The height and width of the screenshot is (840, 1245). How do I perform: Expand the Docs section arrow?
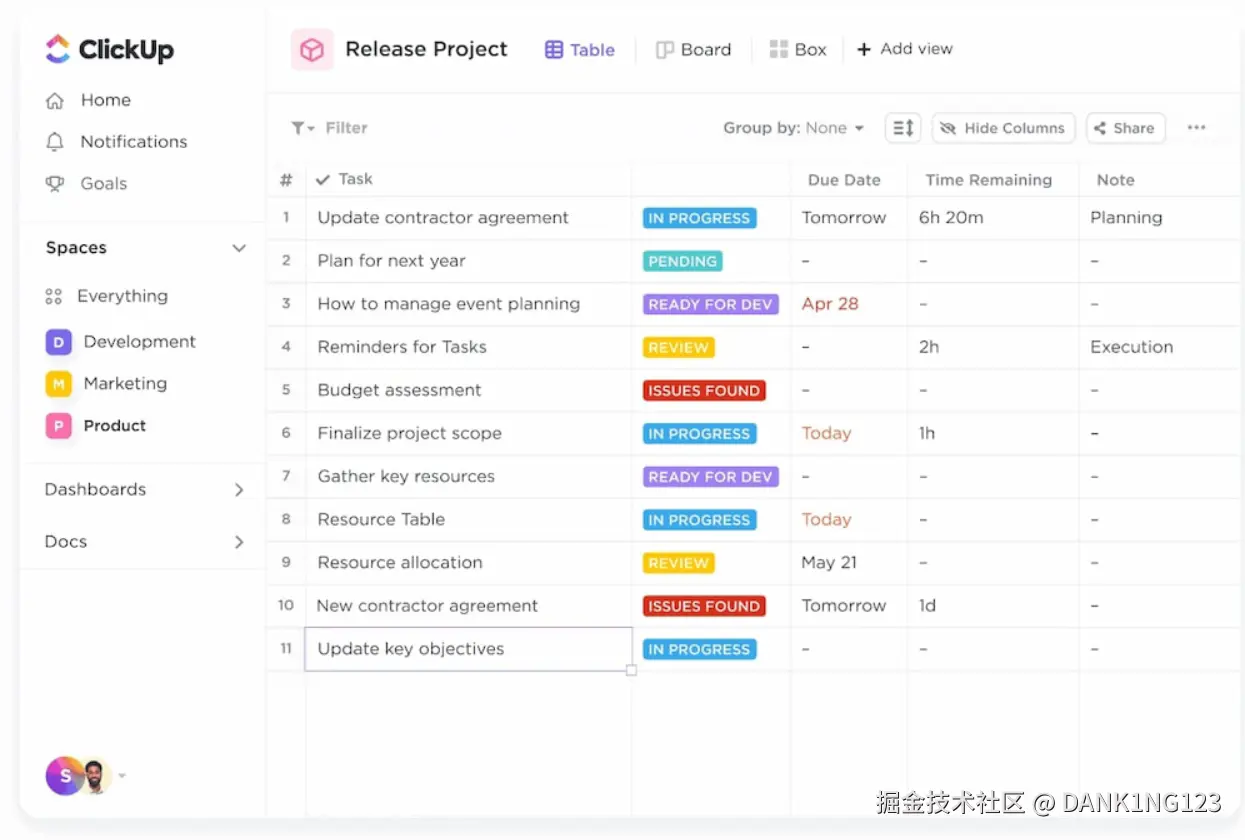[239, 542]
